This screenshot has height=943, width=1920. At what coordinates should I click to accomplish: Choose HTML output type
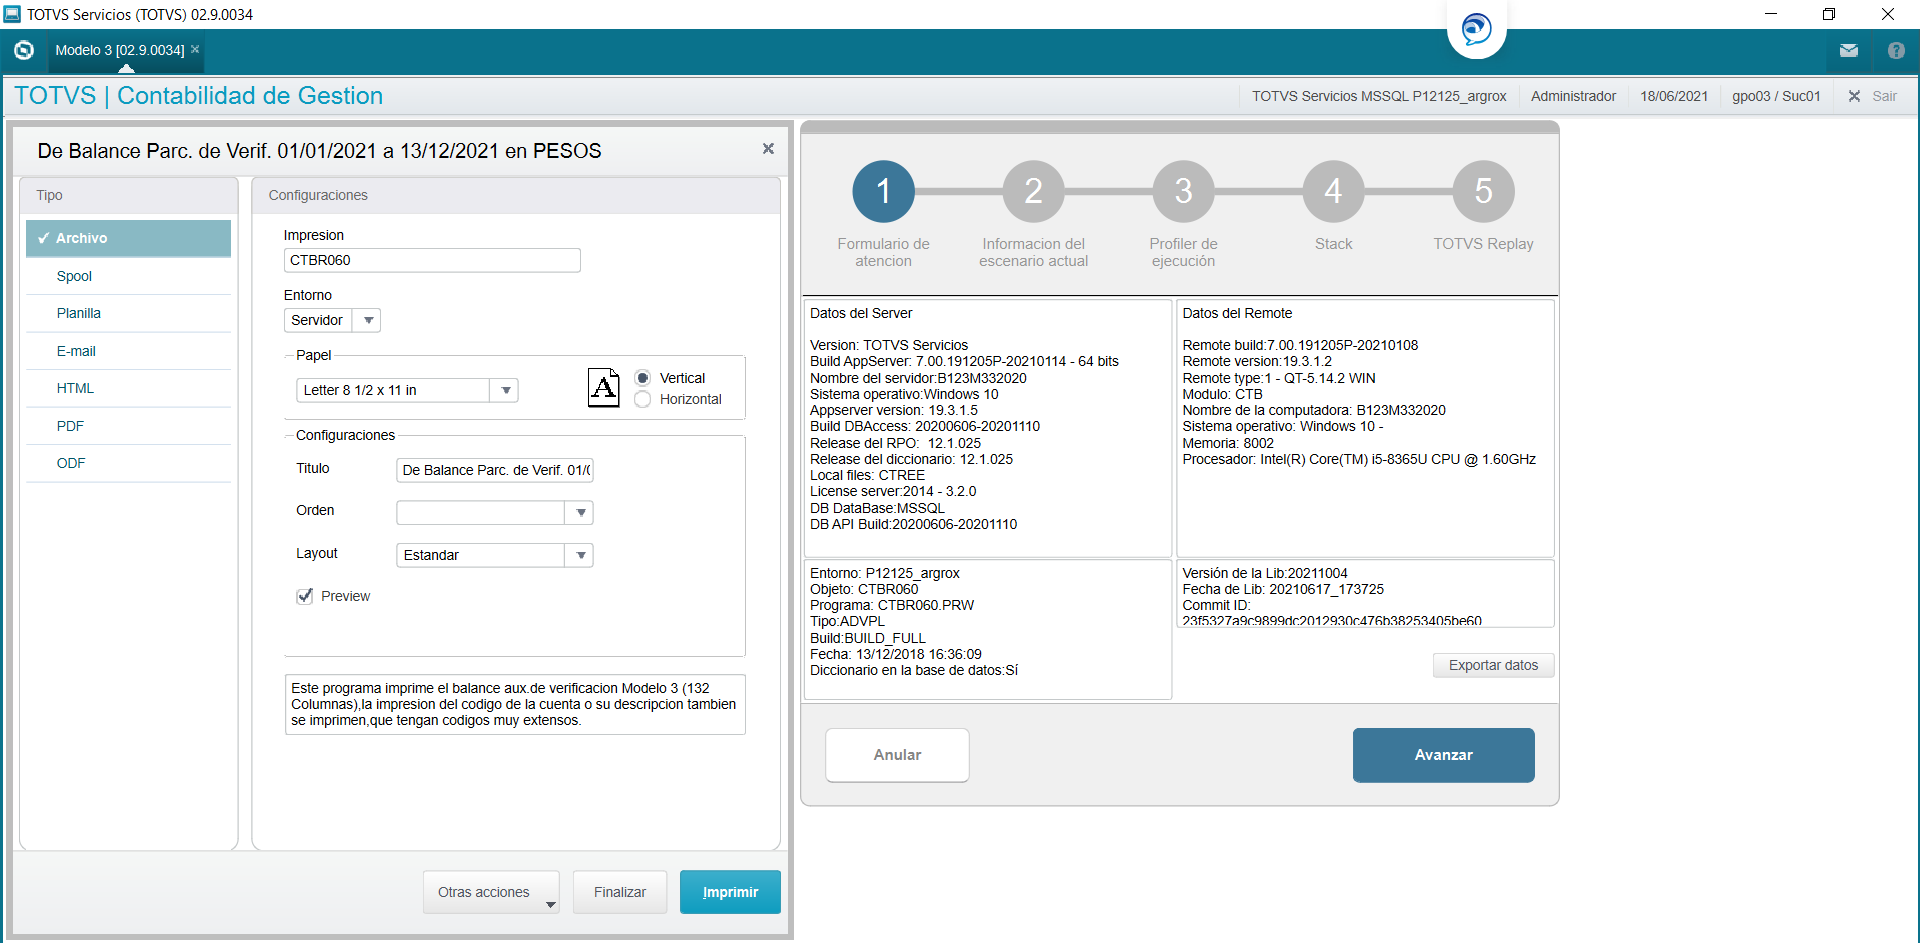[128, 388]
